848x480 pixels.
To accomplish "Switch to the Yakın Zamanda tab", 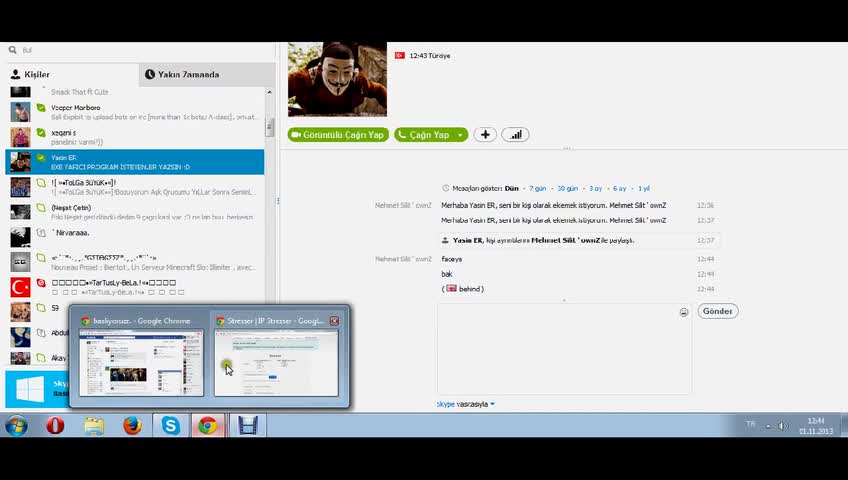I will point(207,75).
